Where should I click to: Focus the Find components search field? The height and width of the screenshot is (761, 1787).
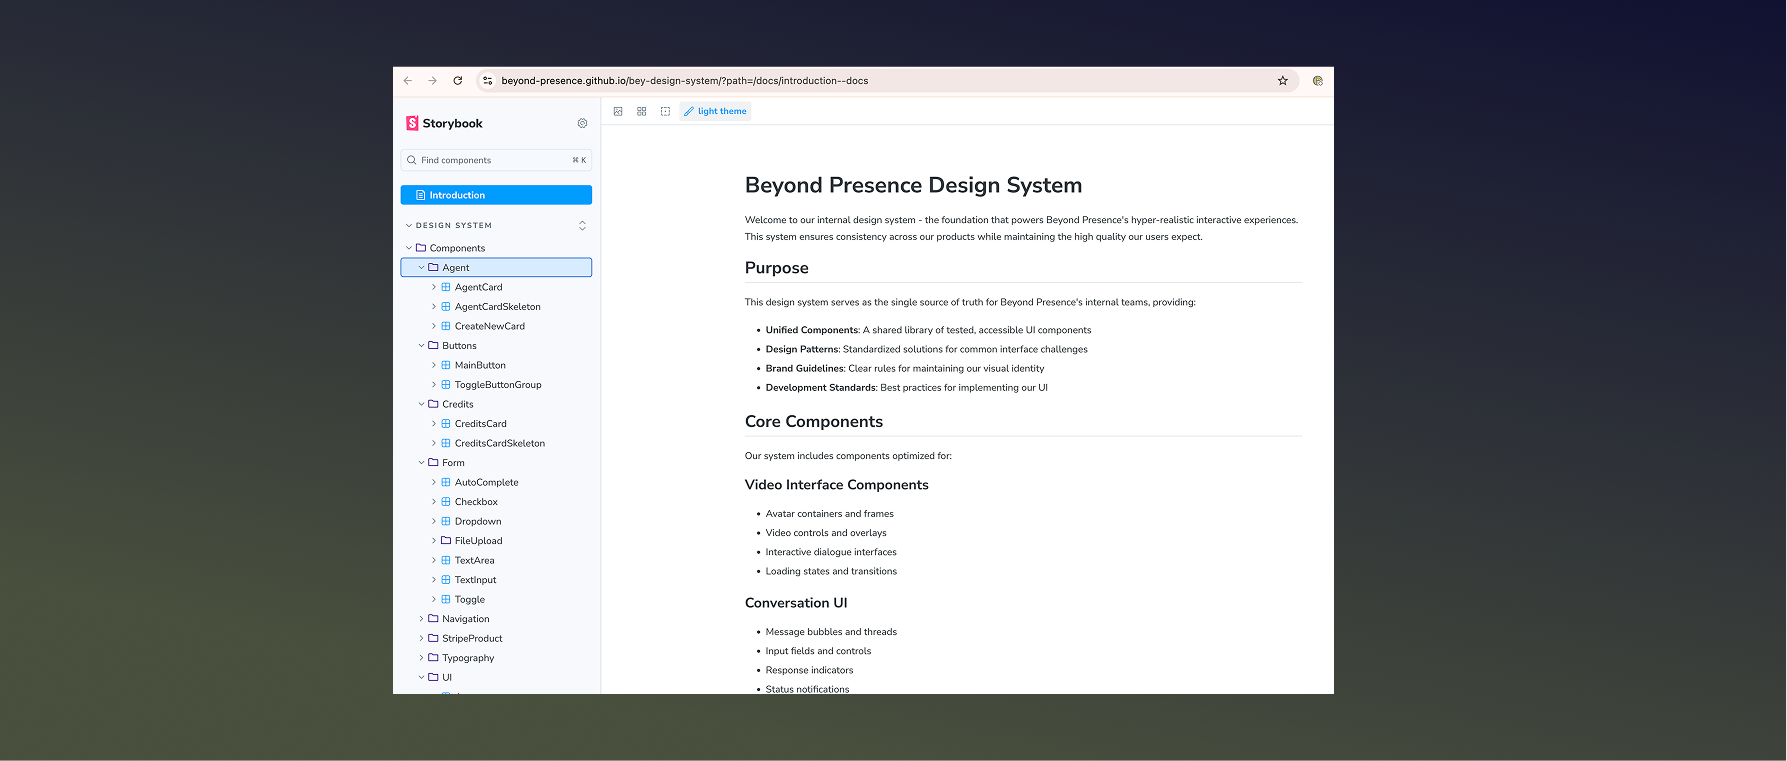(x=496, y=160)
